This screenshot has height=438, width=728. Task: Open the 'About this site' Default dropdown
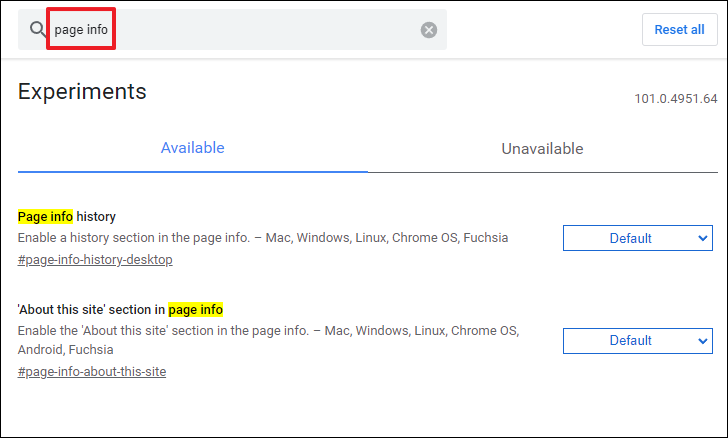pos(637,341)
